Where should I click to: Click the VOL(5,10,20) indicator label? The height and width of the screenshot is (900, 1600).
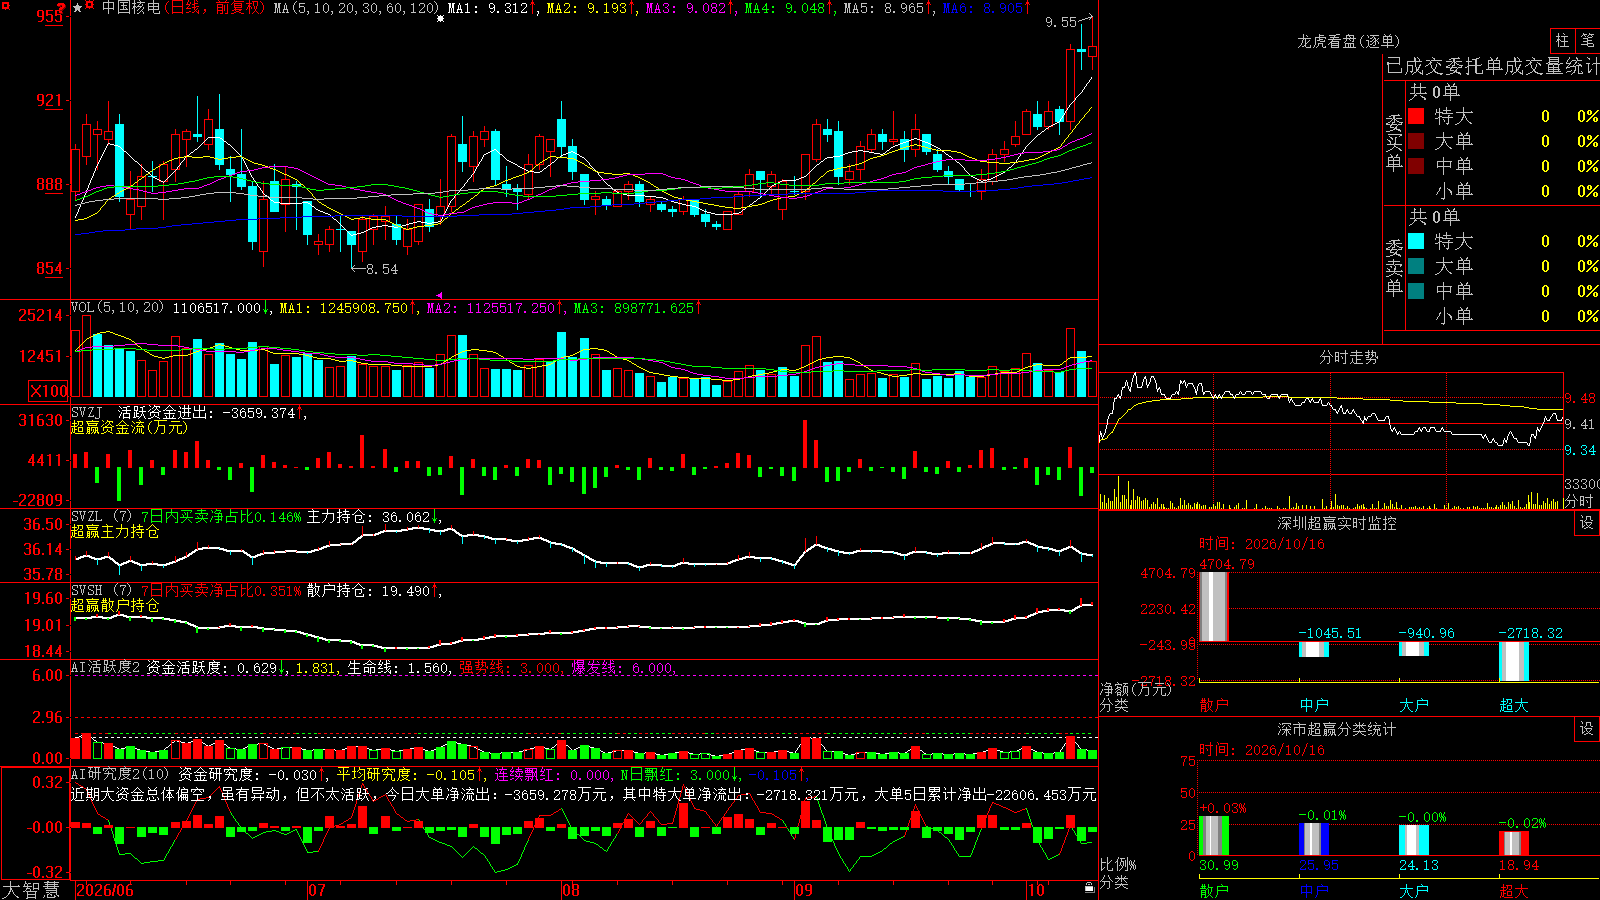click(x=118, y=308)
